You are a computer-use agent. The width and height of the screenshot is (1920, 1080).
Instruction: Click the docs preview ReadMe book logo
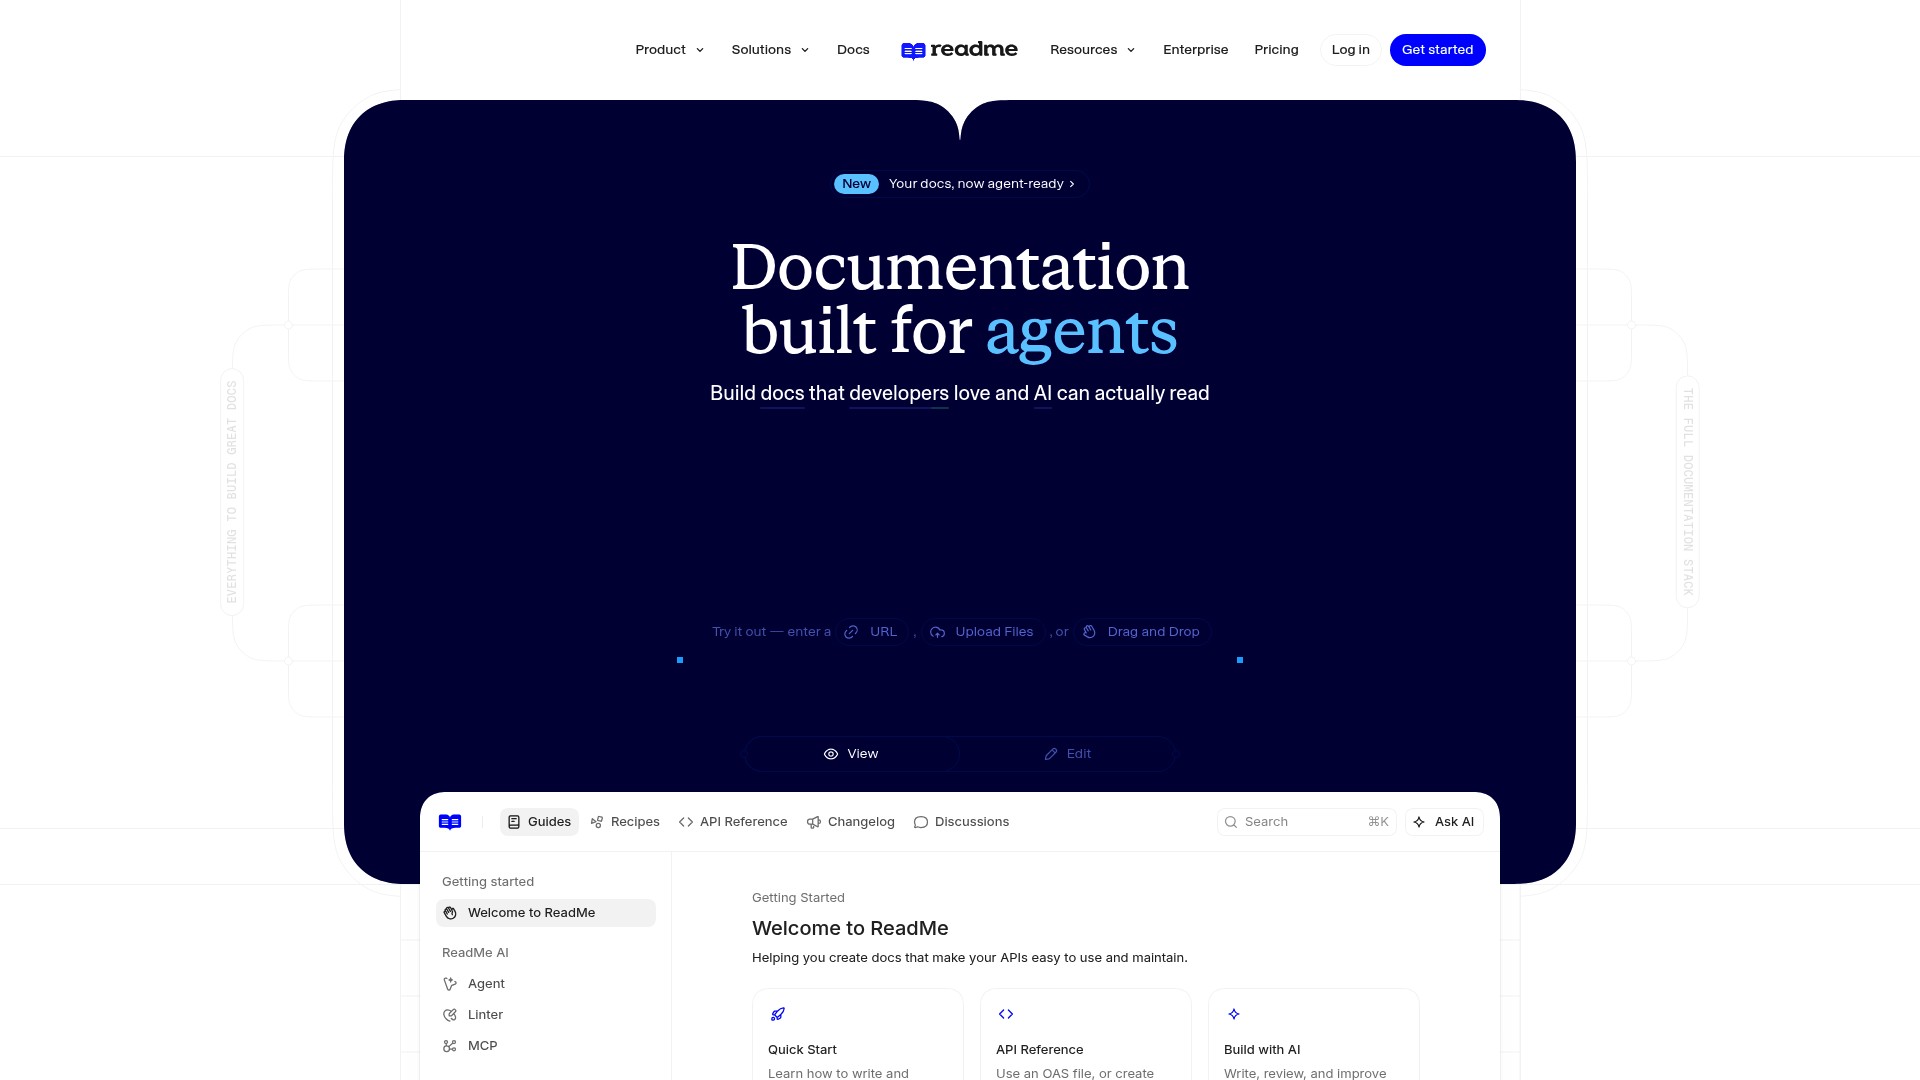click(x=450, y=822)
